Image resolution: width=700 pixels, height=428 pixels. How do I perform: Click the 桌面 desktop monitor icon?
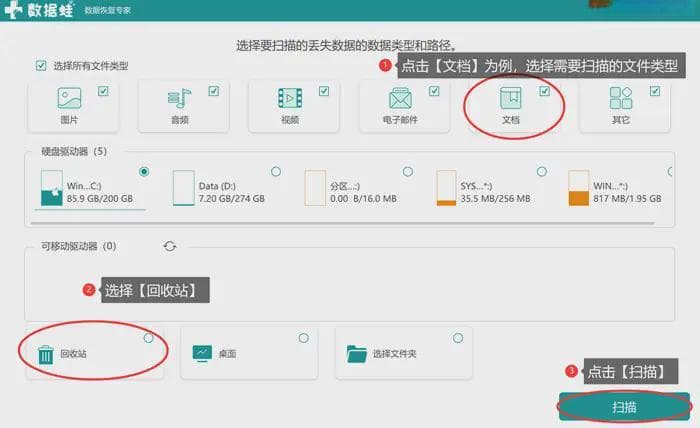(x=202, y=353)
